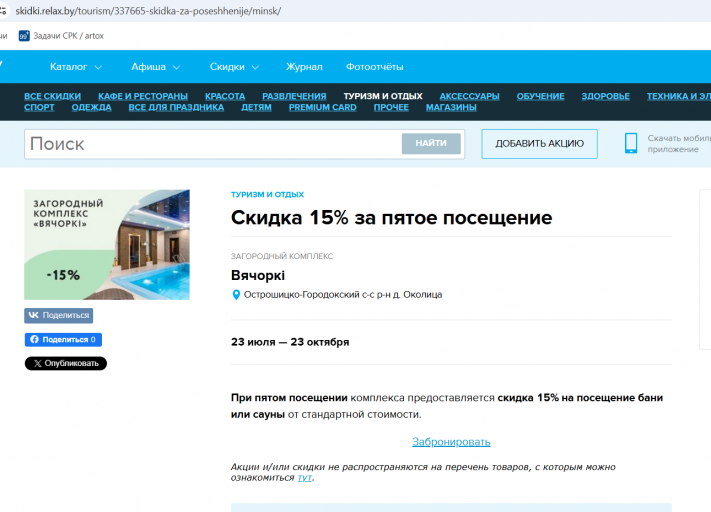
Task: Expand the Афиша dropdown
Action: pos(156,67)
